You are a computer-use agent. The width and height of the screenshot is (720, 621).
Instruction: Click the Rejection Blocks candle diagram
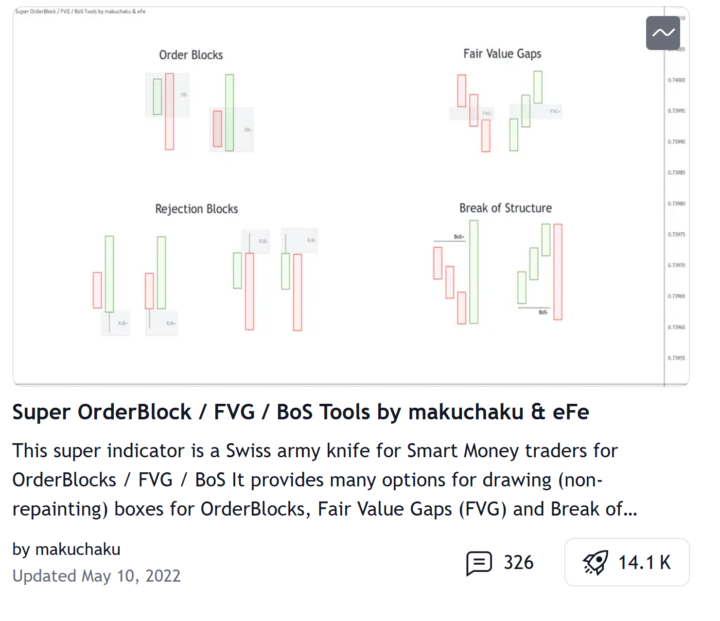click(x=204, y=280)
